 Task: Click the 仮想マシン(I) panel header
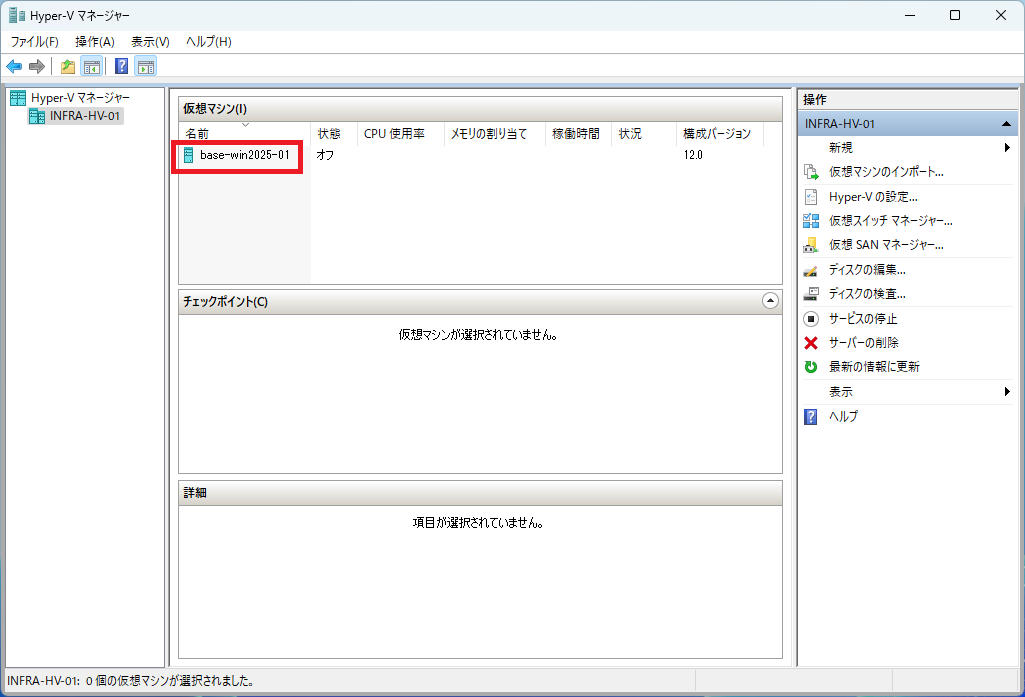pyautogui.click(x=480, y=109)
